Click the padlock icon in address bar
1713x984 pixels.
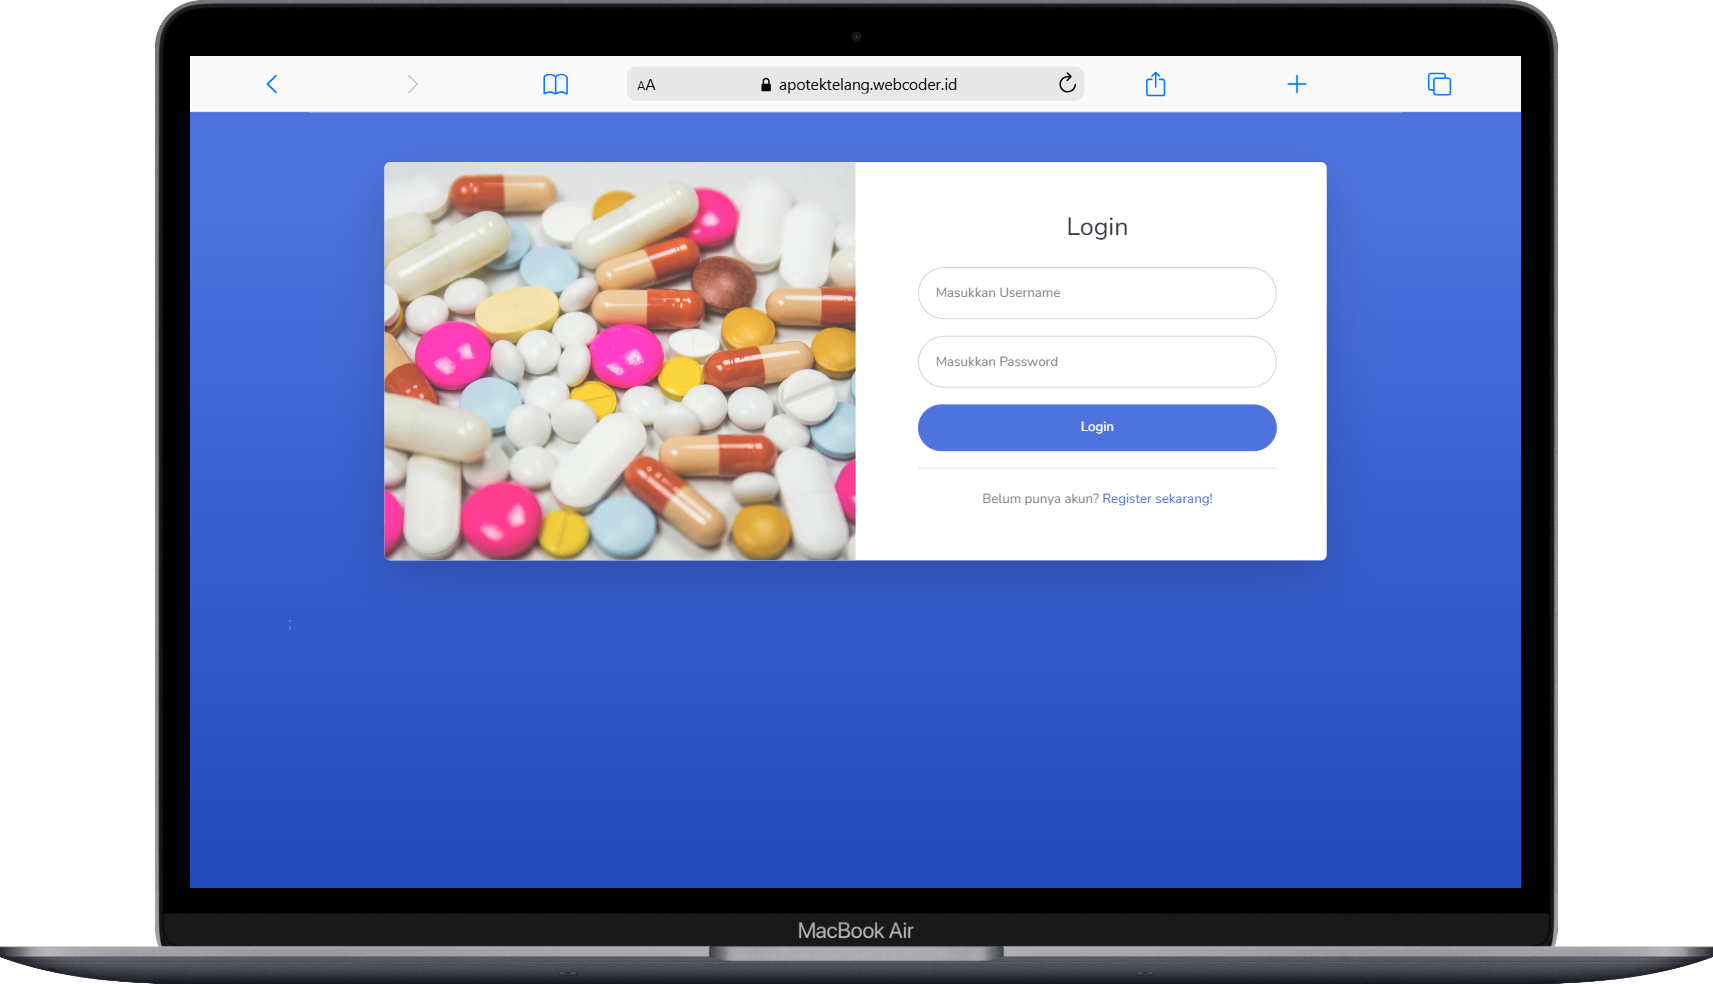coord(766,85)
